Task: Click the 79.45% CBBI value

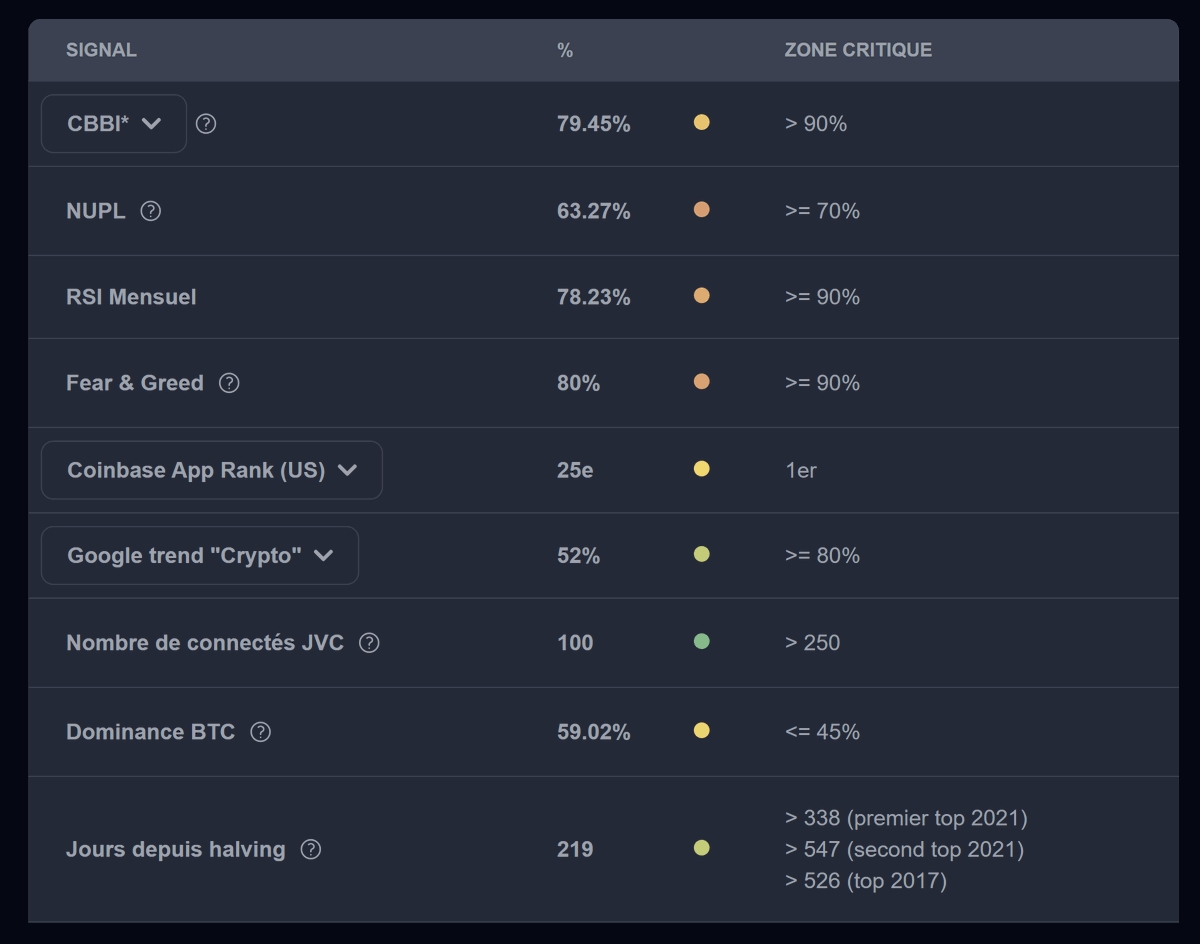Action: 594,124
